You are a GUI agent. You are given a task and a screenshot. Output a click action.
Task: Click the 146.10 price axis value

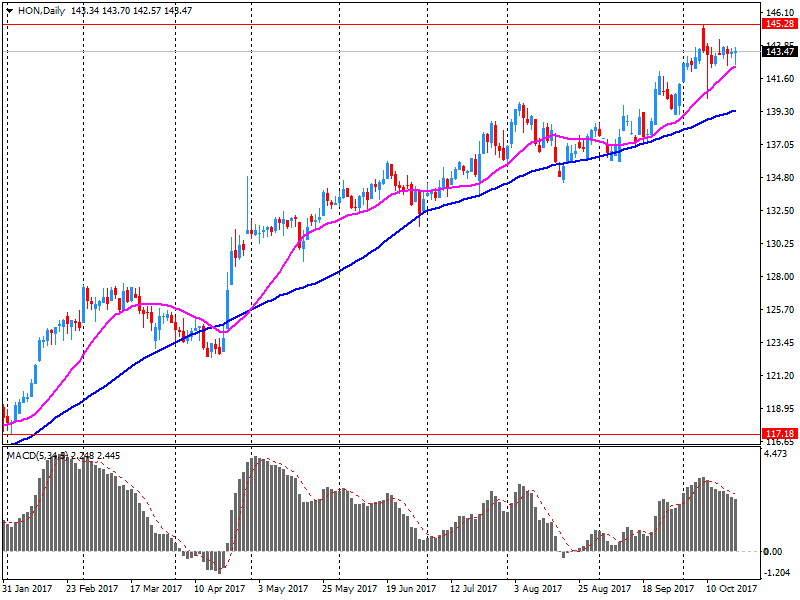781,13
